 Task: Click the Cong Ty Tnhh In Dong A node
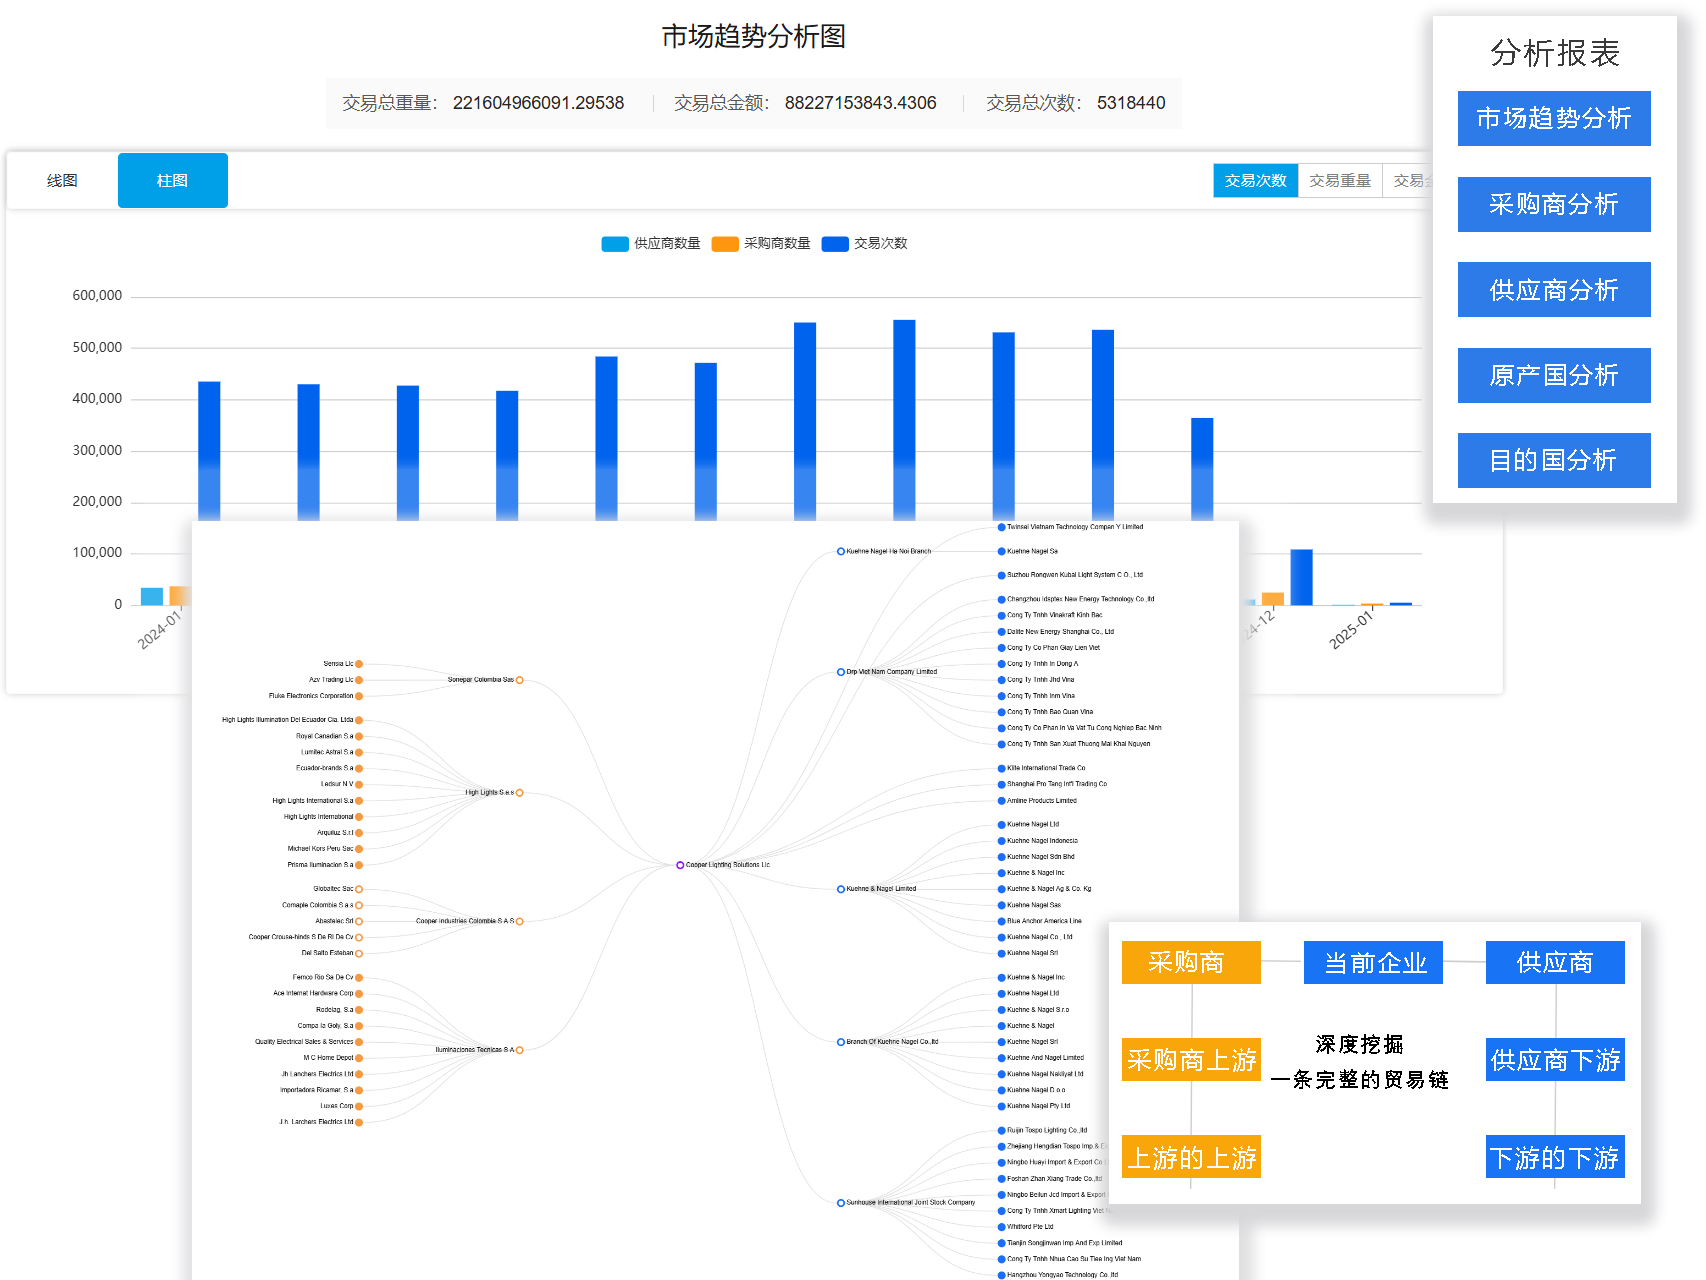pyautogui.click(x=1001, y=664)
